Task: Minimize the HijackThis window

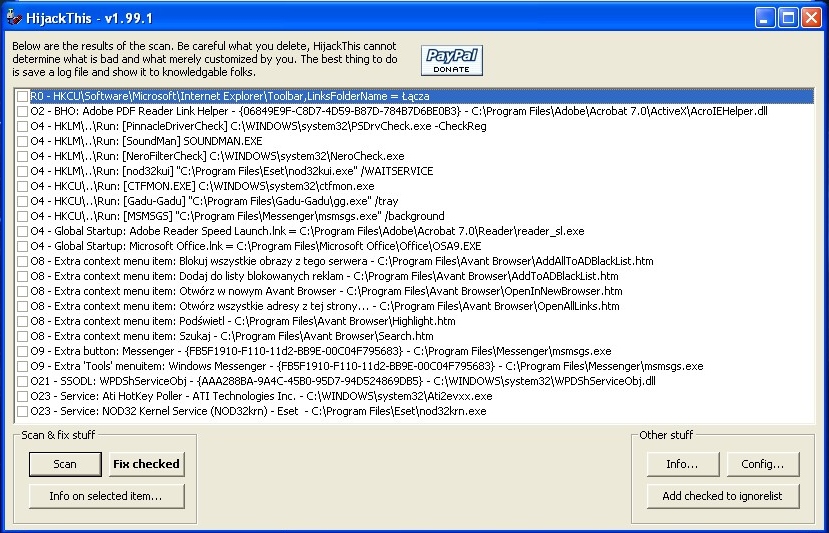Action: click(764, 17)
